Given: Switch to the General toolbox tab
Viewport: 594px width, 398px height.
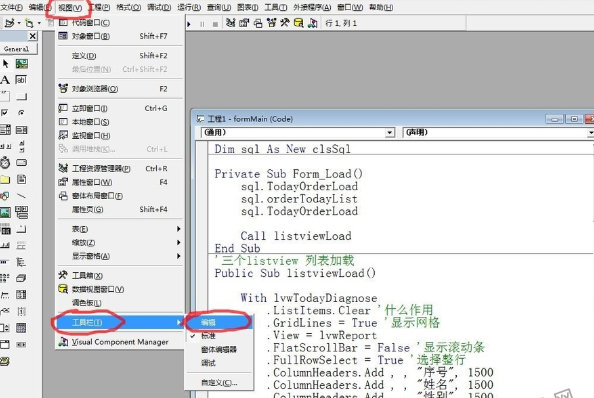Looking at the screenshot, I should (17, 49).
